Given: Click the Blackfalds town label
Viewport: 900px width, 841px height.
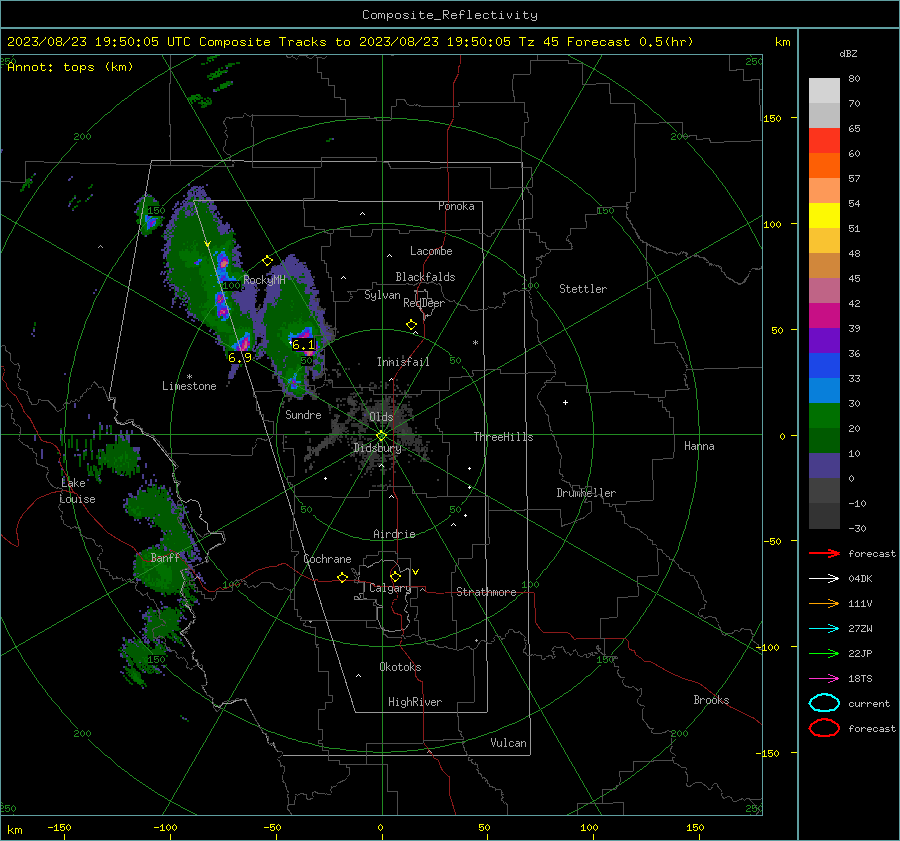Looking at the screenshot, I should pyautogui.click(x=425, y=277).
